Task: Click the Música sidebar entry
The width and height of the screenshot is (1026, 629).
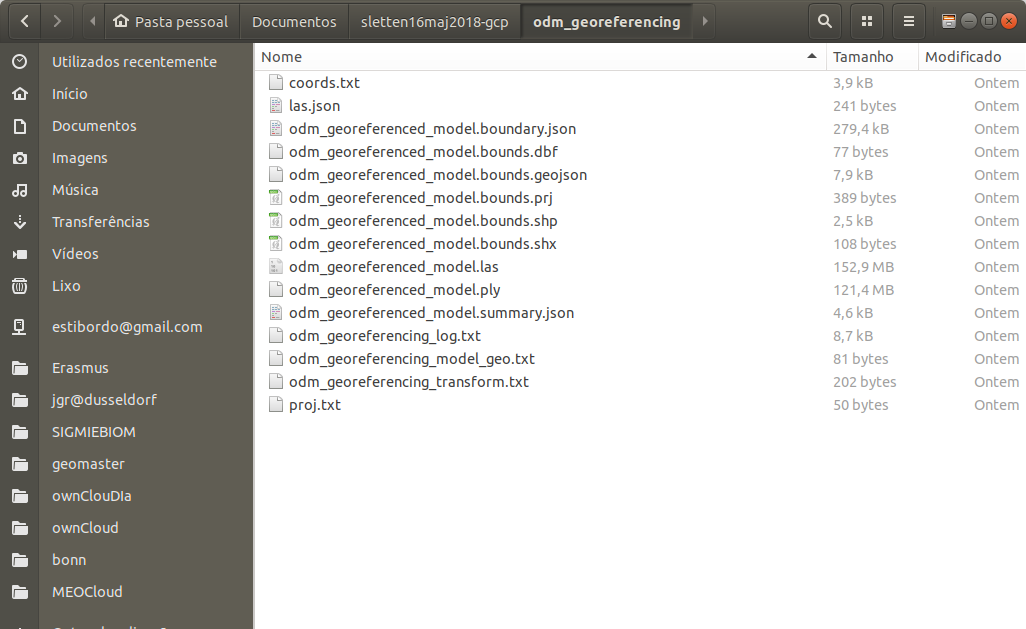Action: click(x=75, y=190)
